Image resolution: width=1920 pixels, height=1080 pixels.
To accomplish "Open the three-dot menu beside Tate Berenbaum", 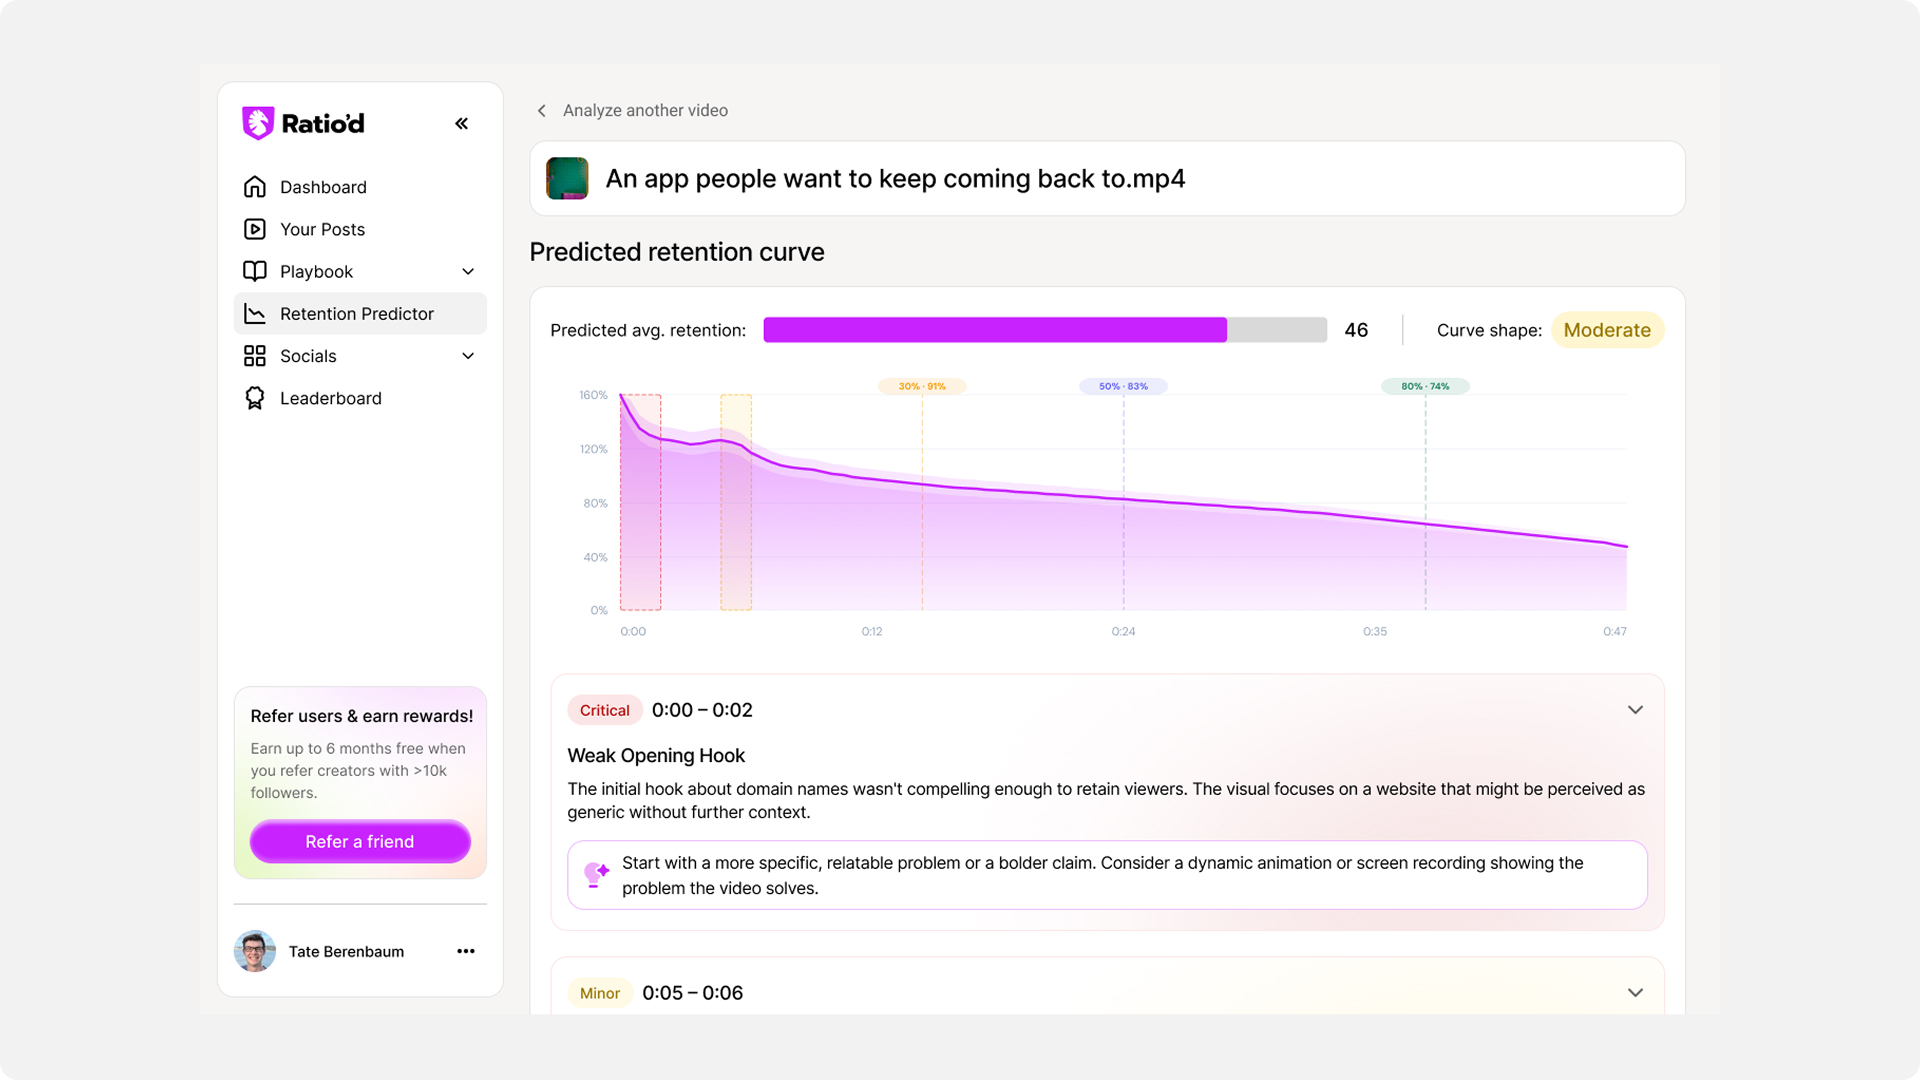I will [465, 951].
